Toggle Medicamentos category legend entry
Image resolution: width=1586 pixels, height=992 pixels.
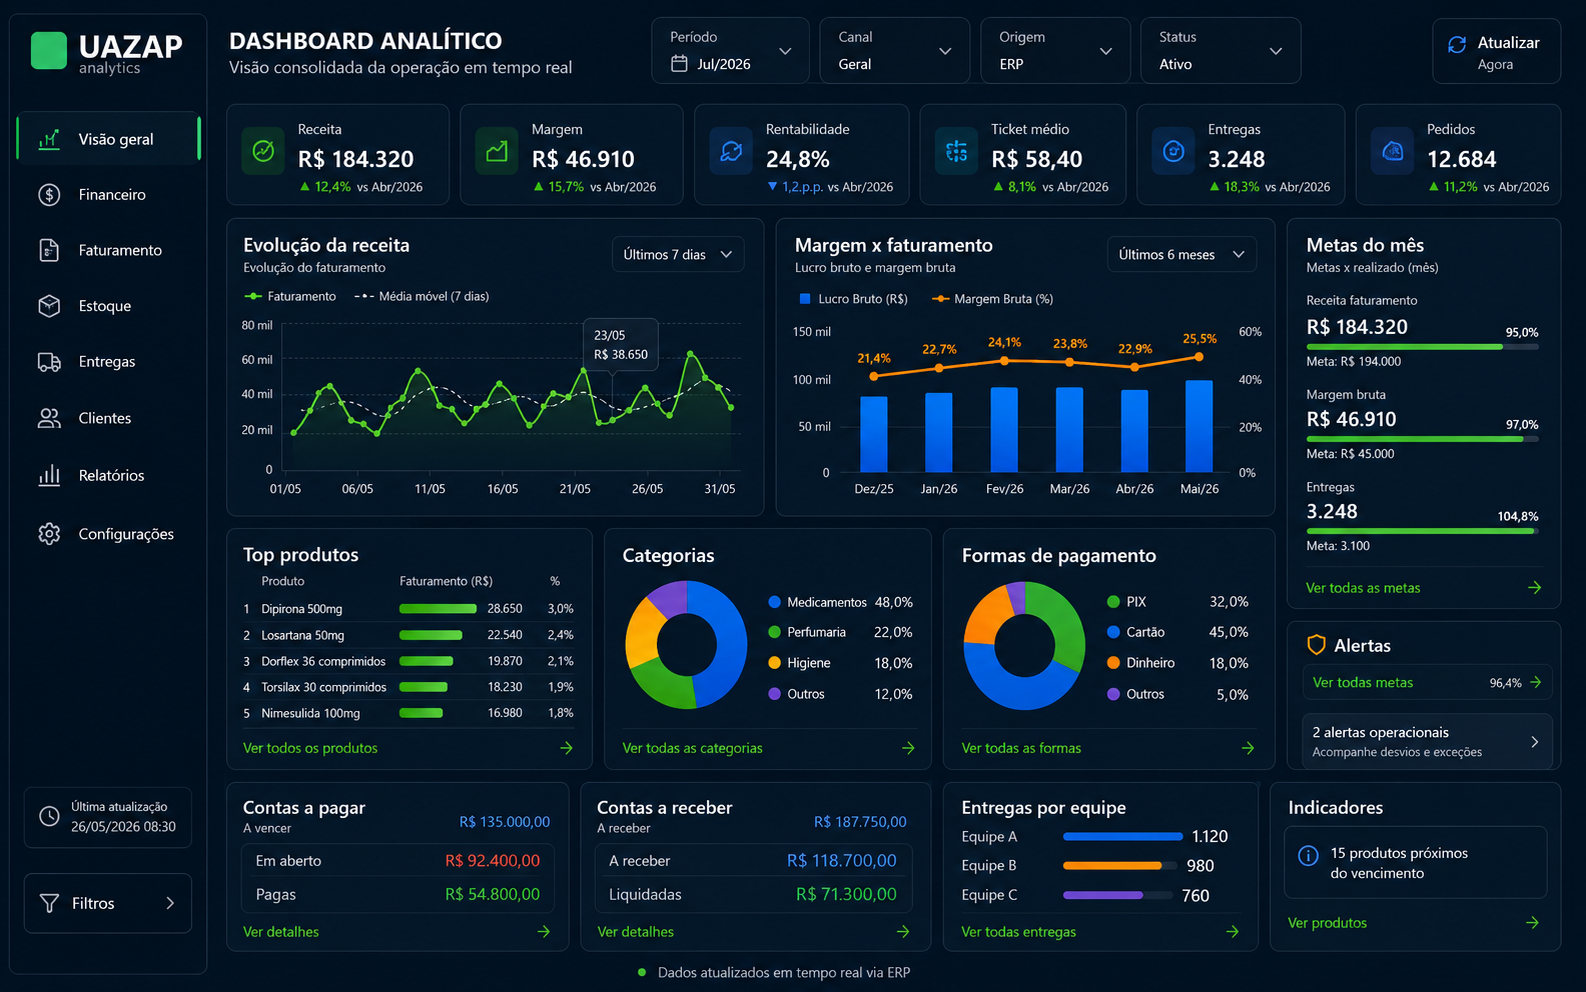(840, 602)
